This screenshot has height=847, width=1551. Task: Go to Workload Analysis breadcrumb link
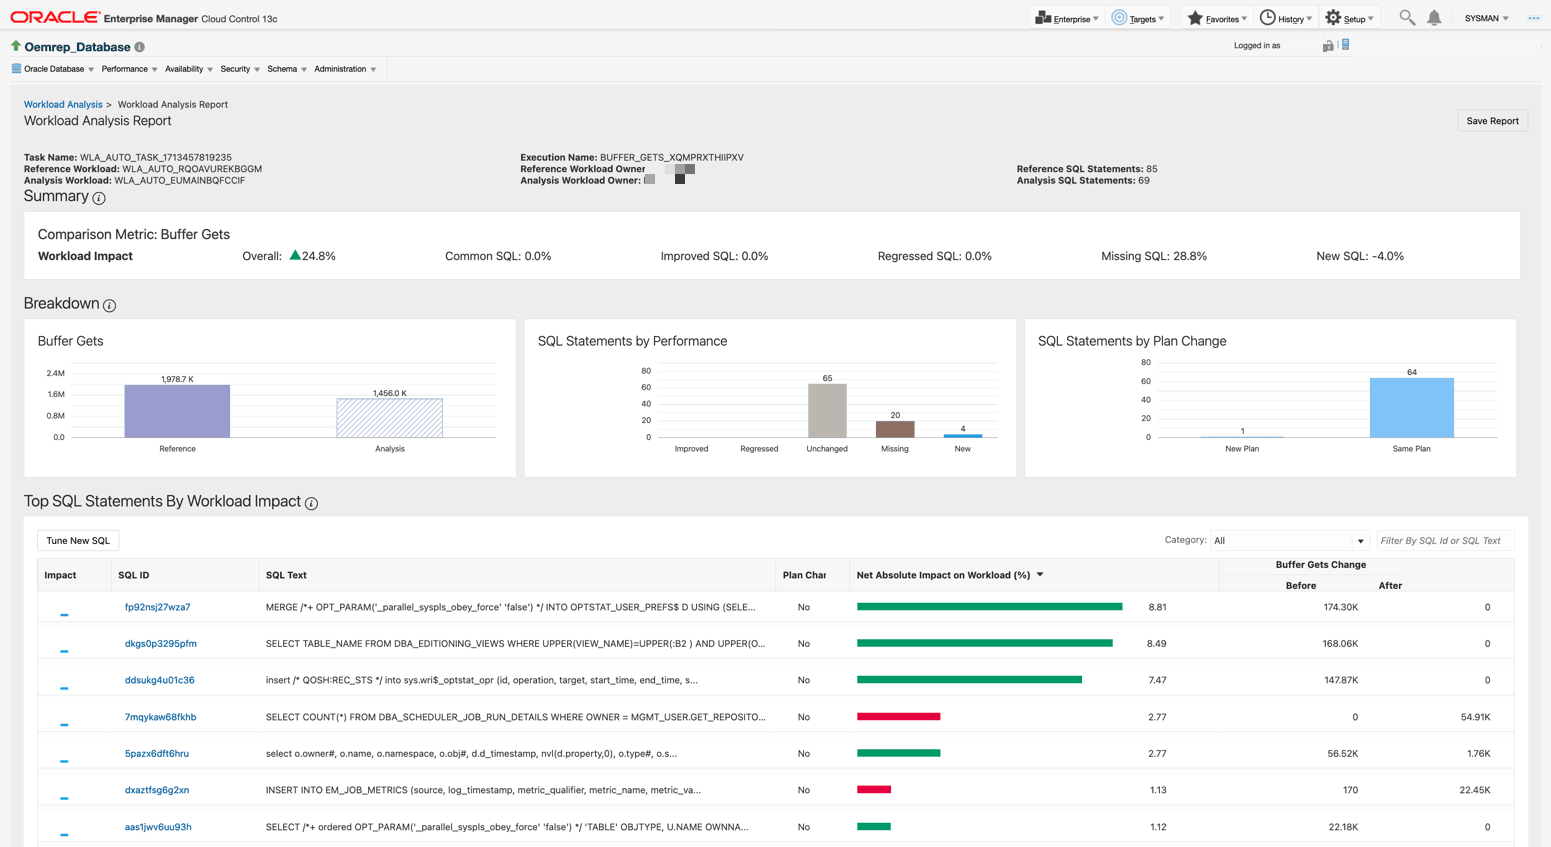coord(63,104)
